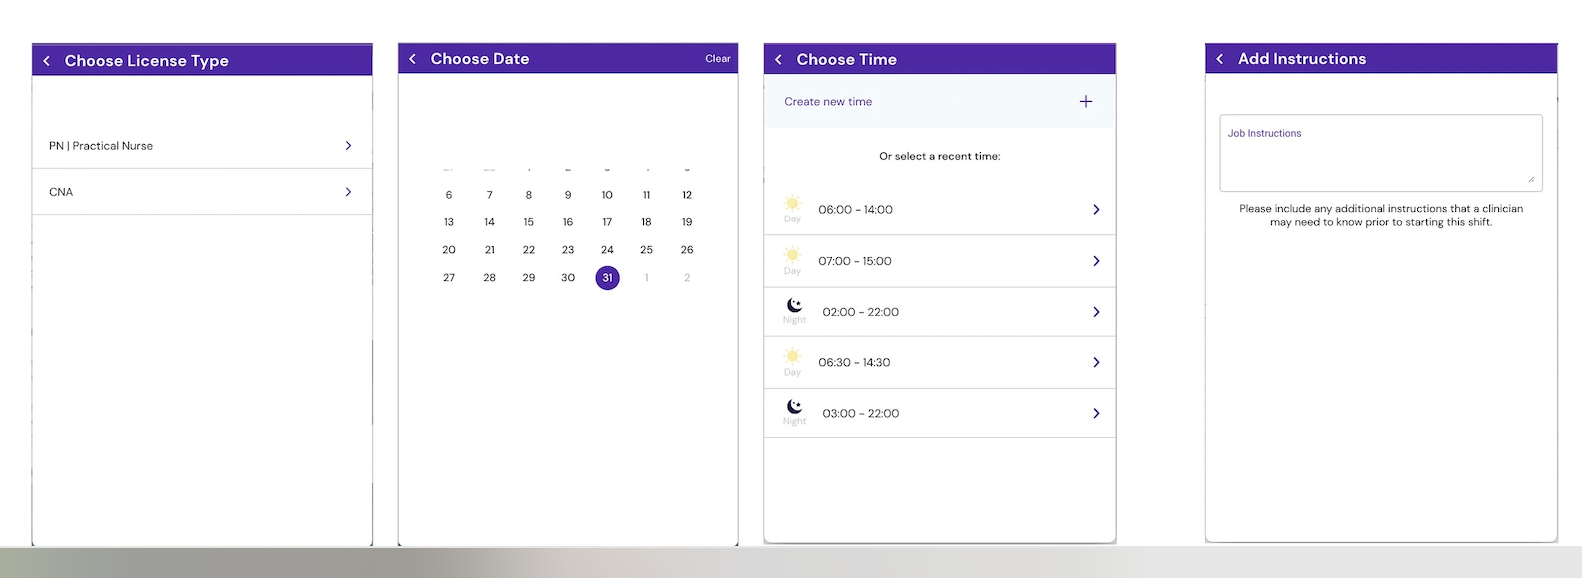The width and height of the screenshot is (1582, 578).
Task: Select calendar day 19
Action: point(687,222)
